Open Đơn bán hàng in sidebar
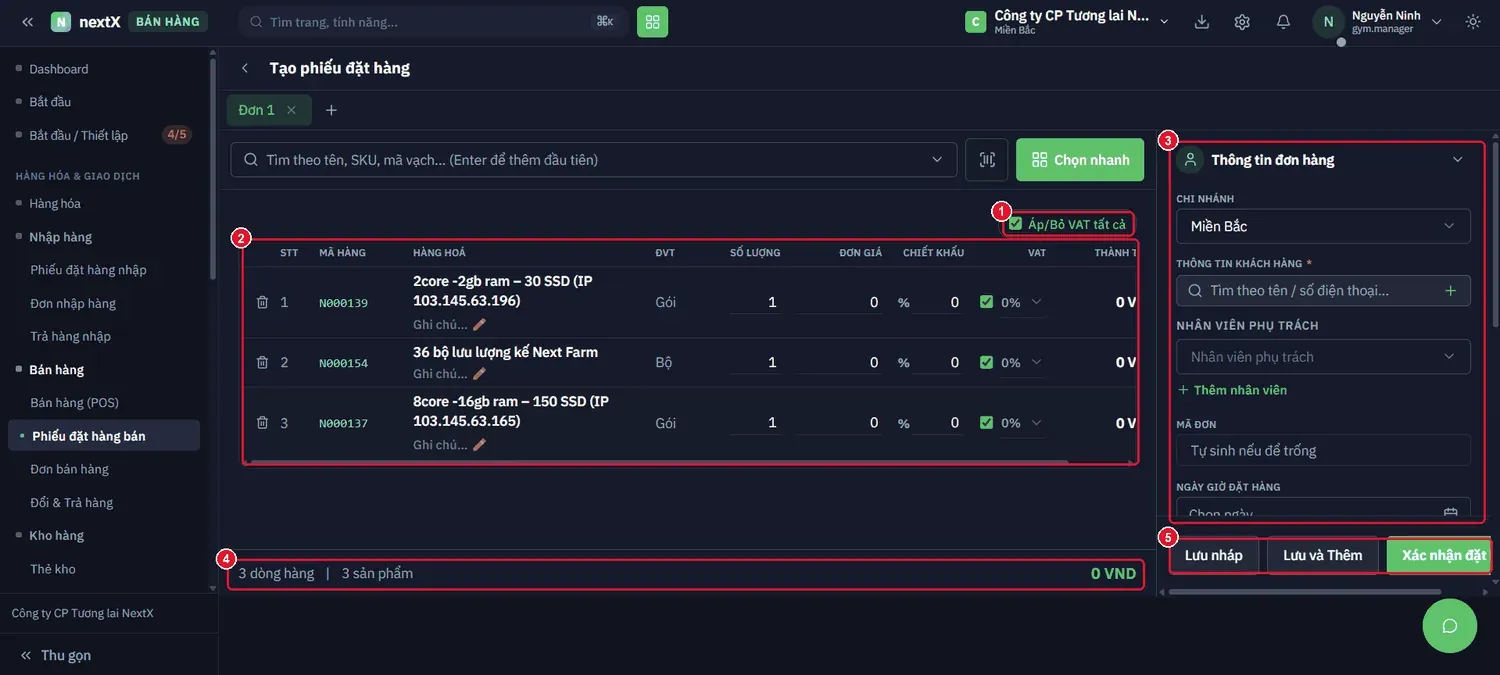This screenshot has width=1500, height=675. (x=69, y=469)
